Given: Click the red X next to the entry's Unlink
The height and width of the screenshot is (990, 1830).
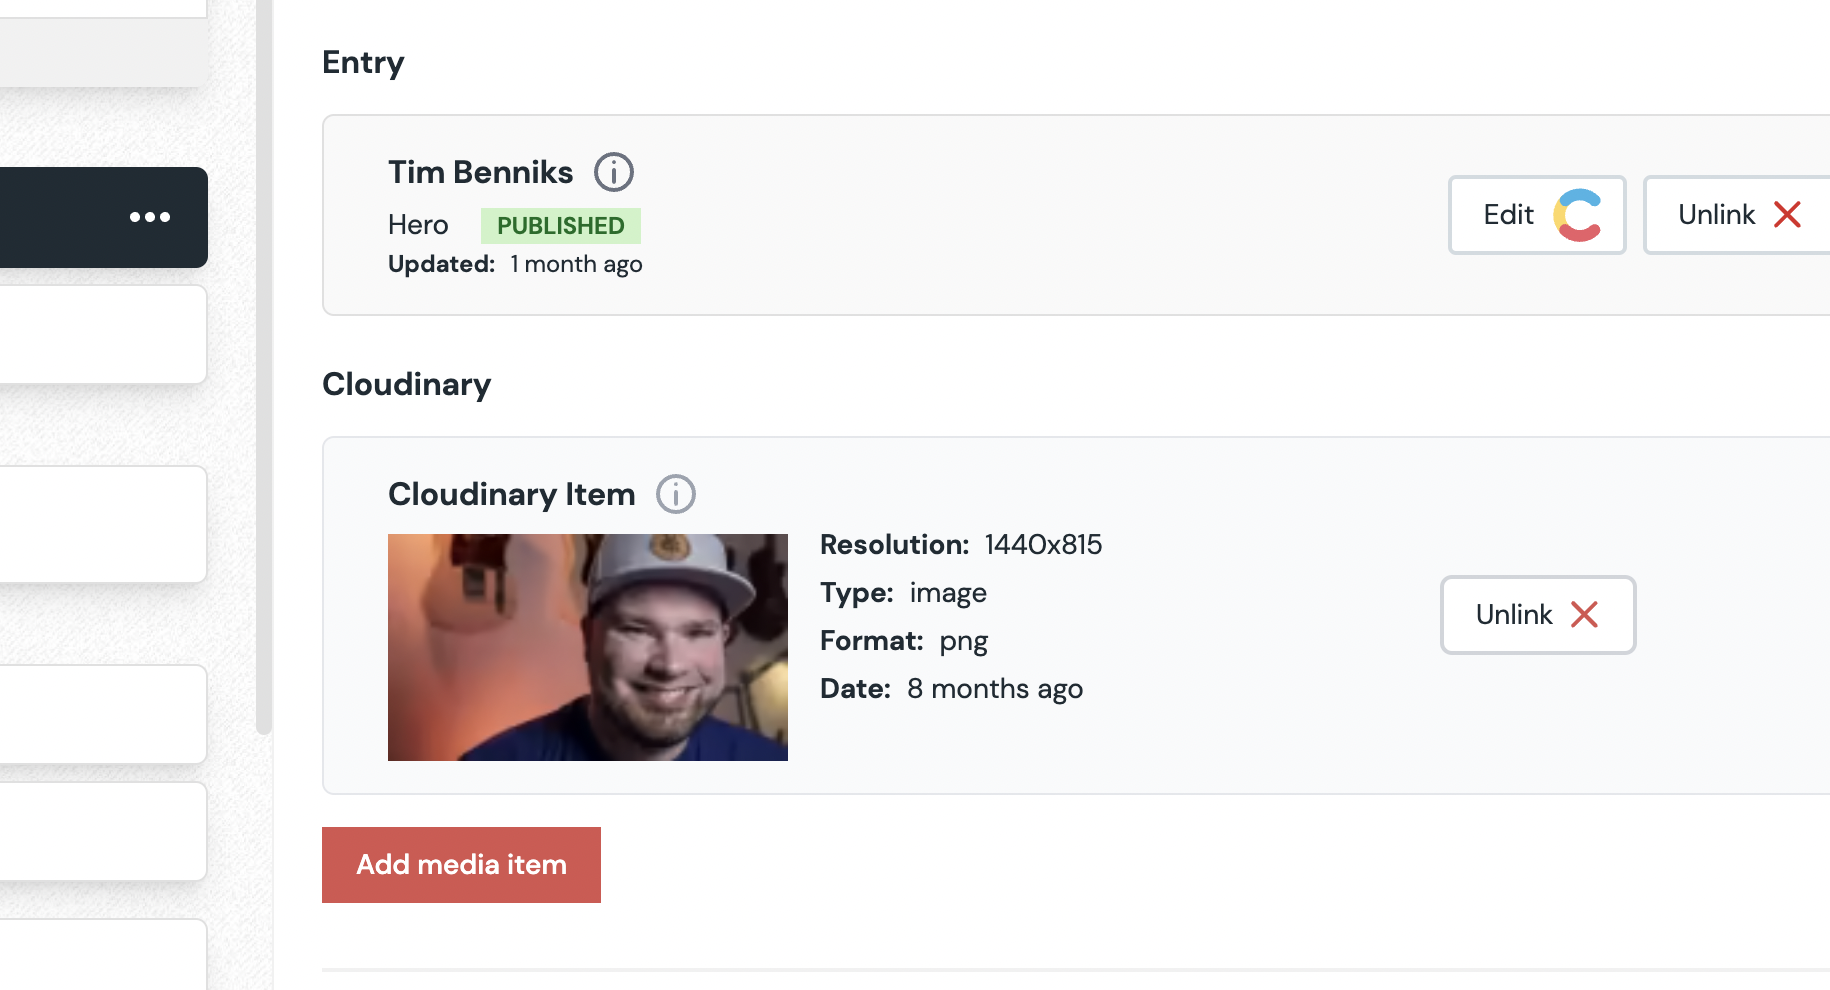Looking at the screenshot, I should (1787, 215).
